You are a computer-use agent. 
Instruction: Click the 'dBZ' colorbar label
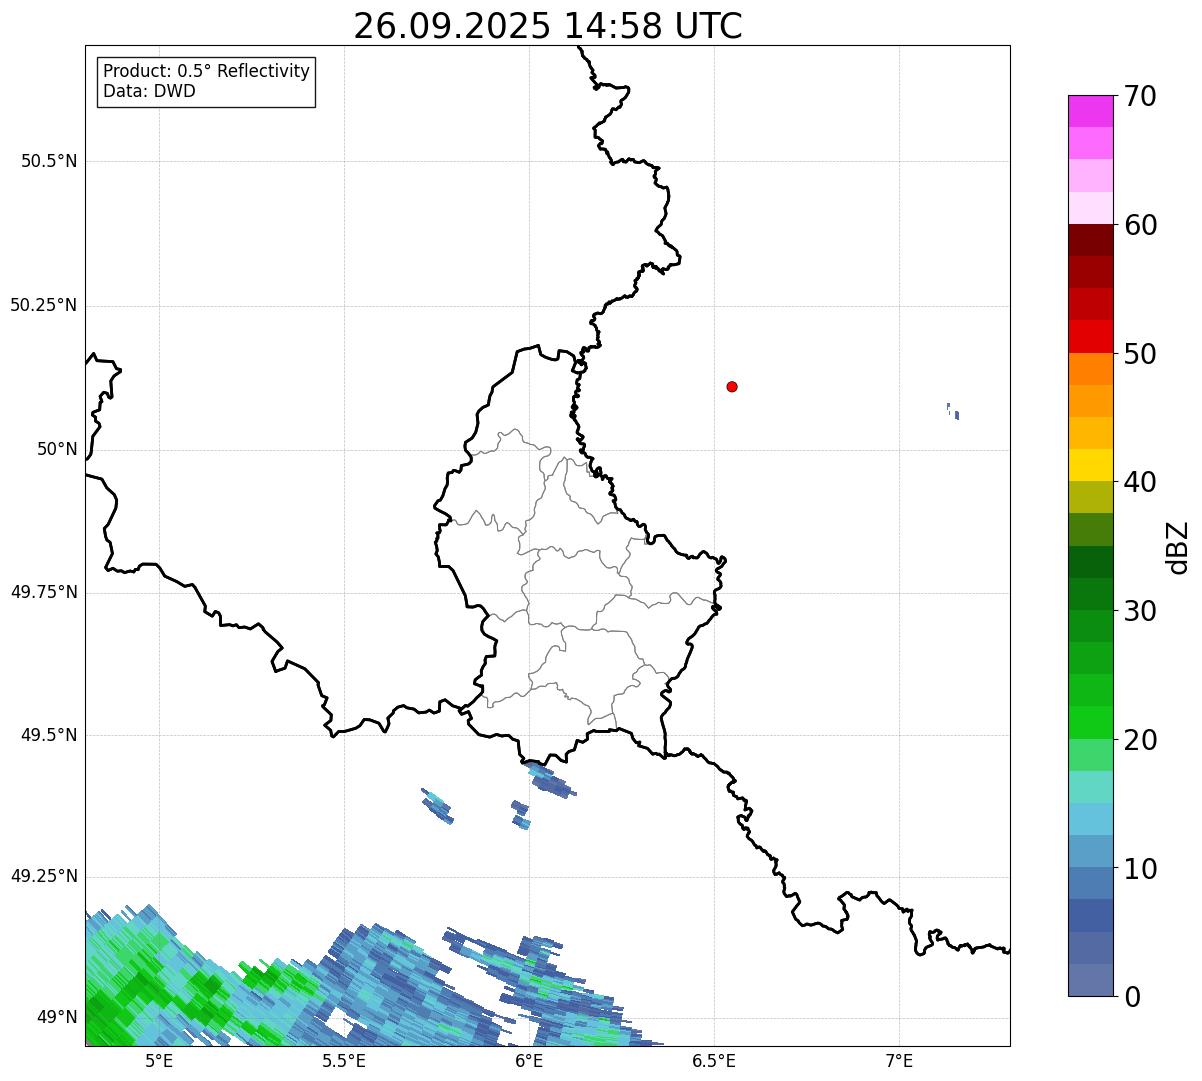1178,547
